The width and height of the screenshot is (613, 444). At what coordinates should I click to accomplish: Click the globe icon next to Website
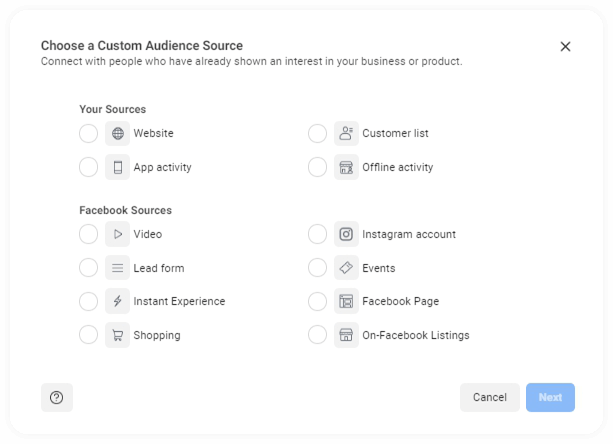pyautogui.click(x=118, y=133)
